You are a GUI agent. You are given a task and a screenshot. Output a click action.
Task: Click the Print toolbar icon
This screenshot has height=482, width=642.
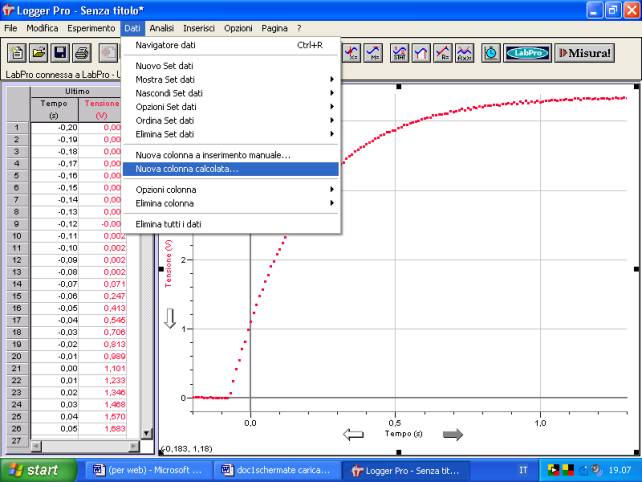click(x=82, y=53)
